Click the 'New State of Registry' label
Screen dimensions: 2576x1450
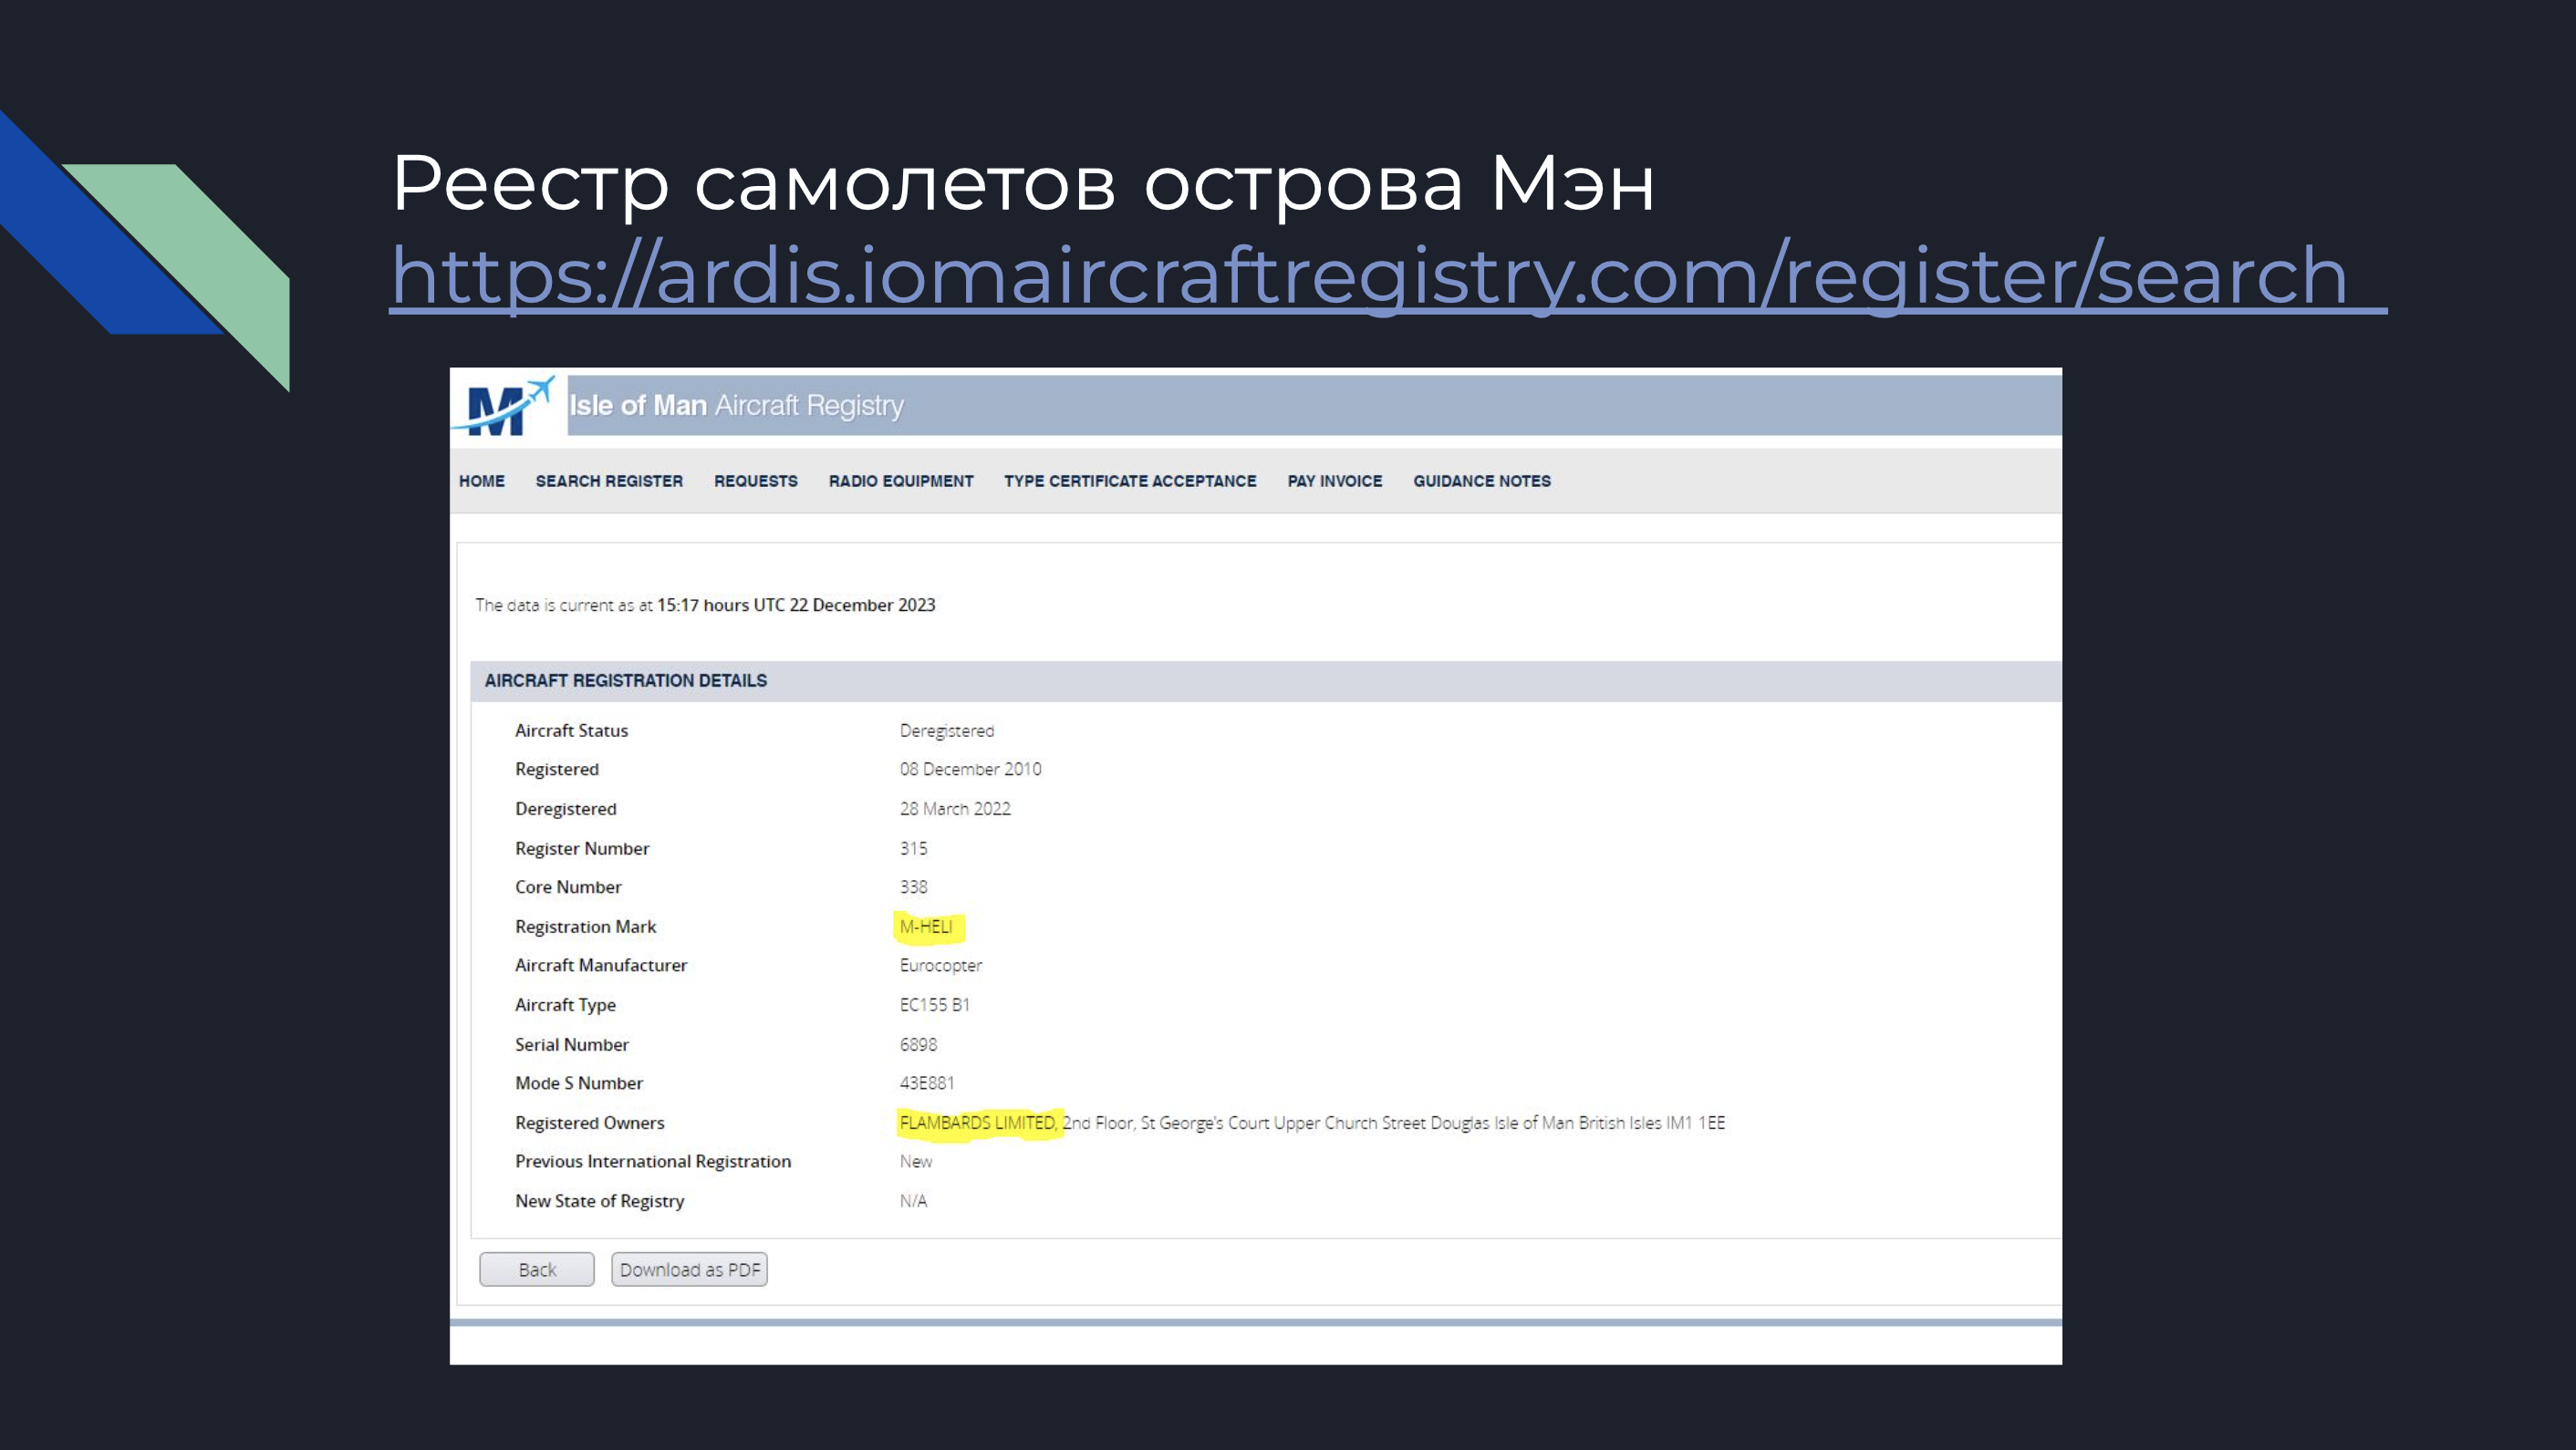pyautogui.click(x=600, y=1201)
